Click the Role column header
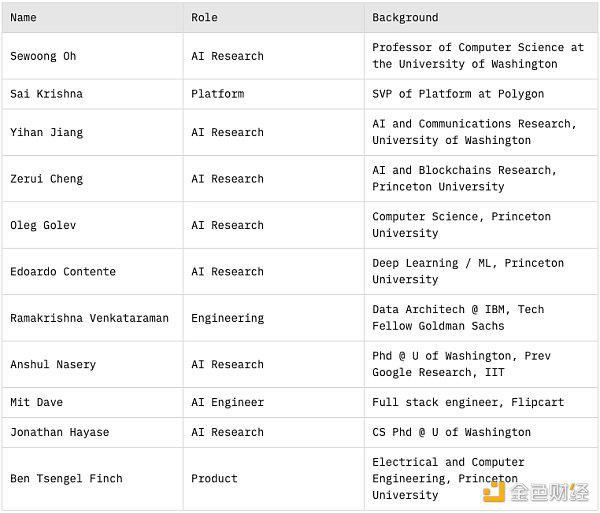 tap(204, 18)
